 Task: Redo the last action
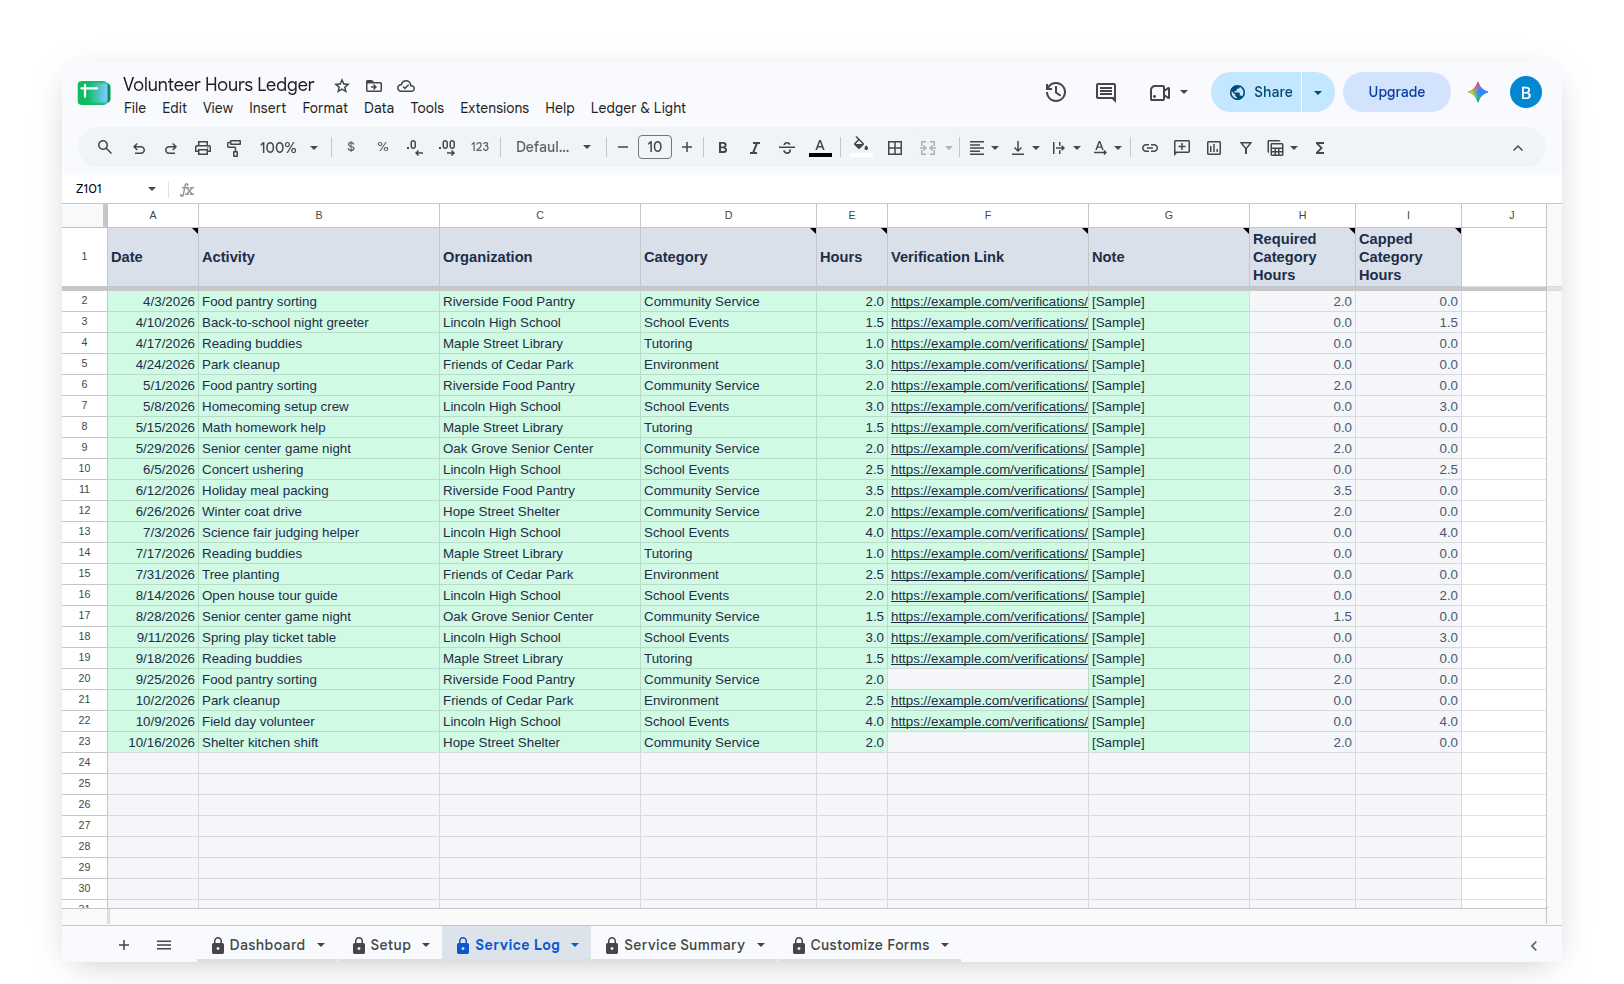point(171,148)
